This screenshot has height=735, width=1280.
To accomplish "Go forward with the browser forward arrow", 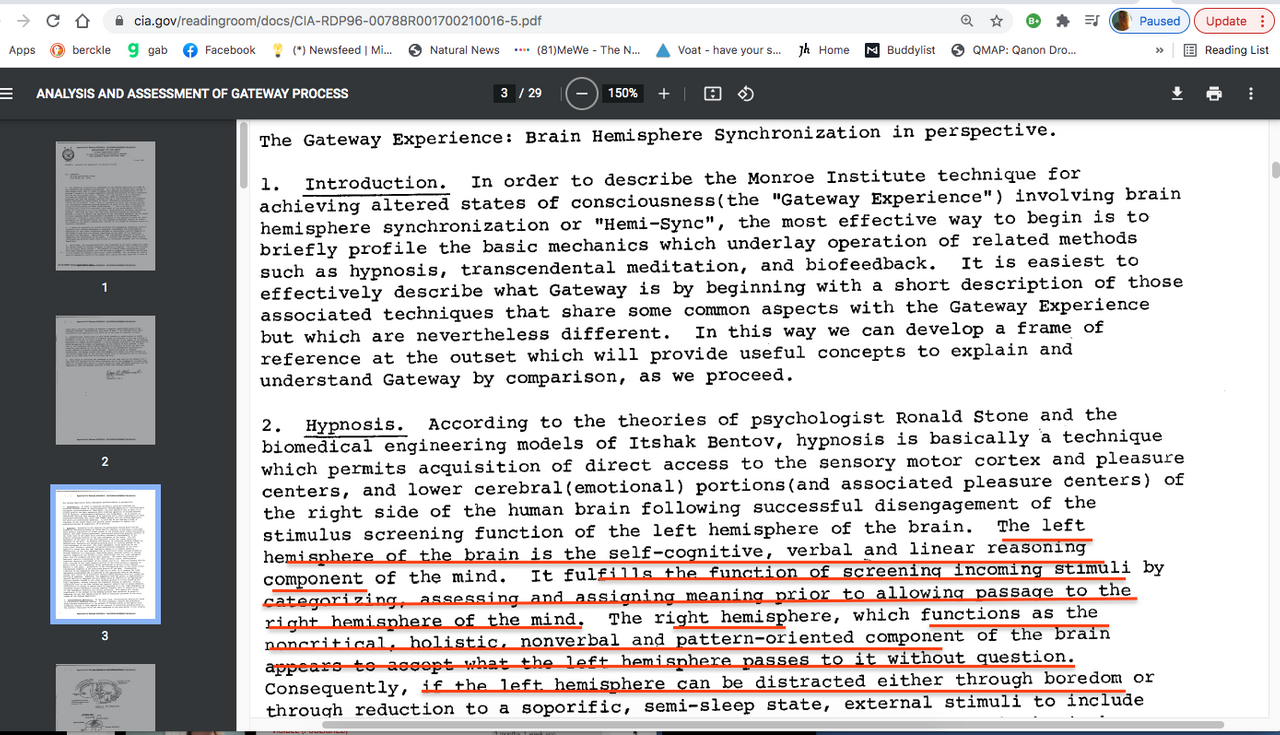I will [x=23, y=20].
